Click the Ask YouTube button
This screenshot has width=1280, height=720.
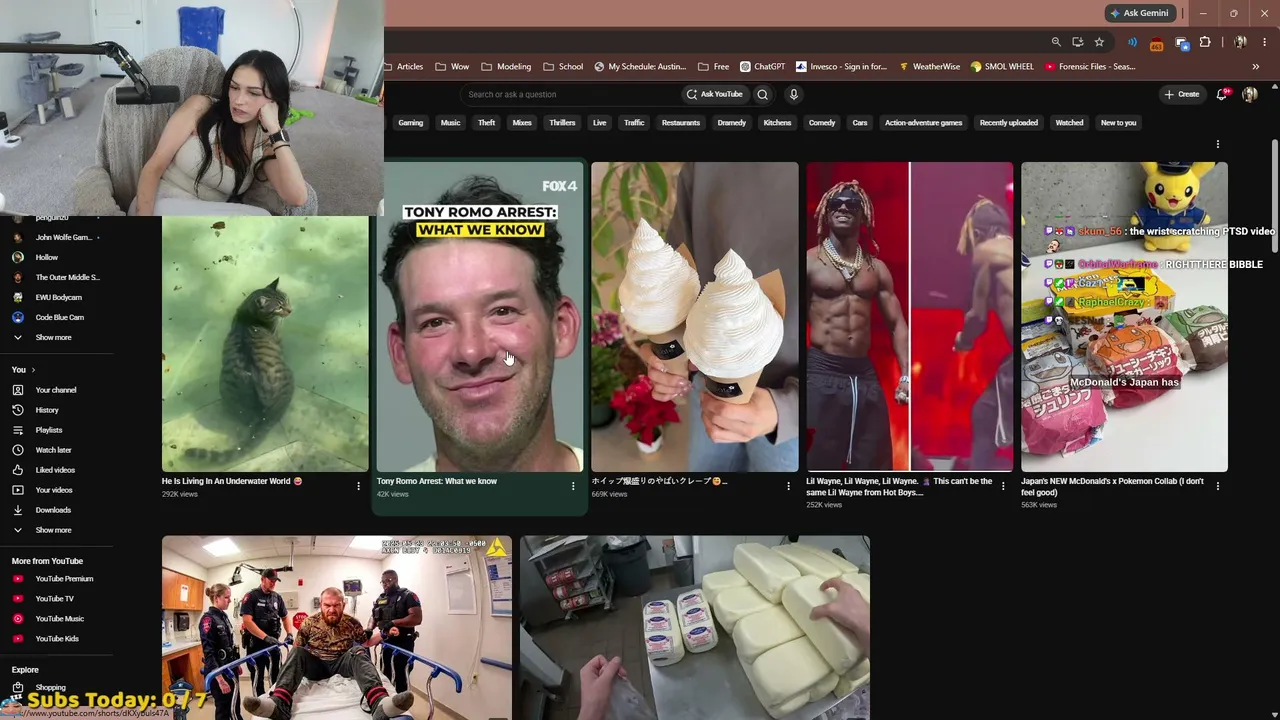(714, 94)
